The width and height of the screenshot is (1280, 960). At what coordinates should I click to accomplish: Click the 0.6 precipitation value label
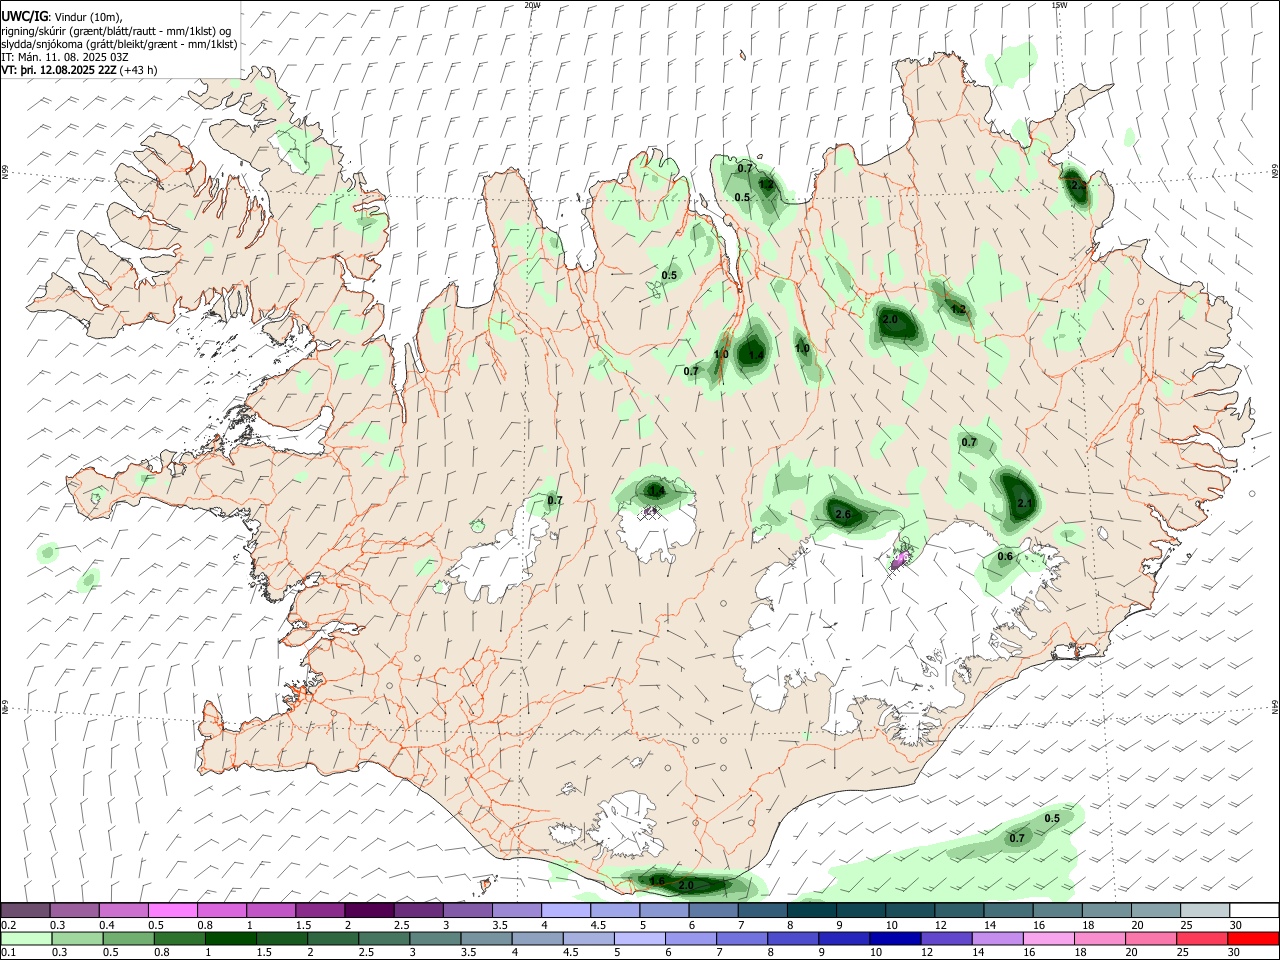1005,556
